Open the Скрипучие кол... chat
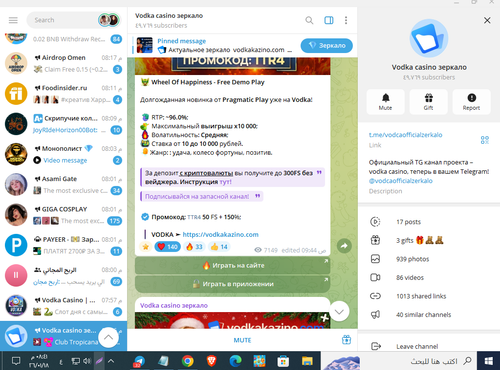 (x=63, y=124)
